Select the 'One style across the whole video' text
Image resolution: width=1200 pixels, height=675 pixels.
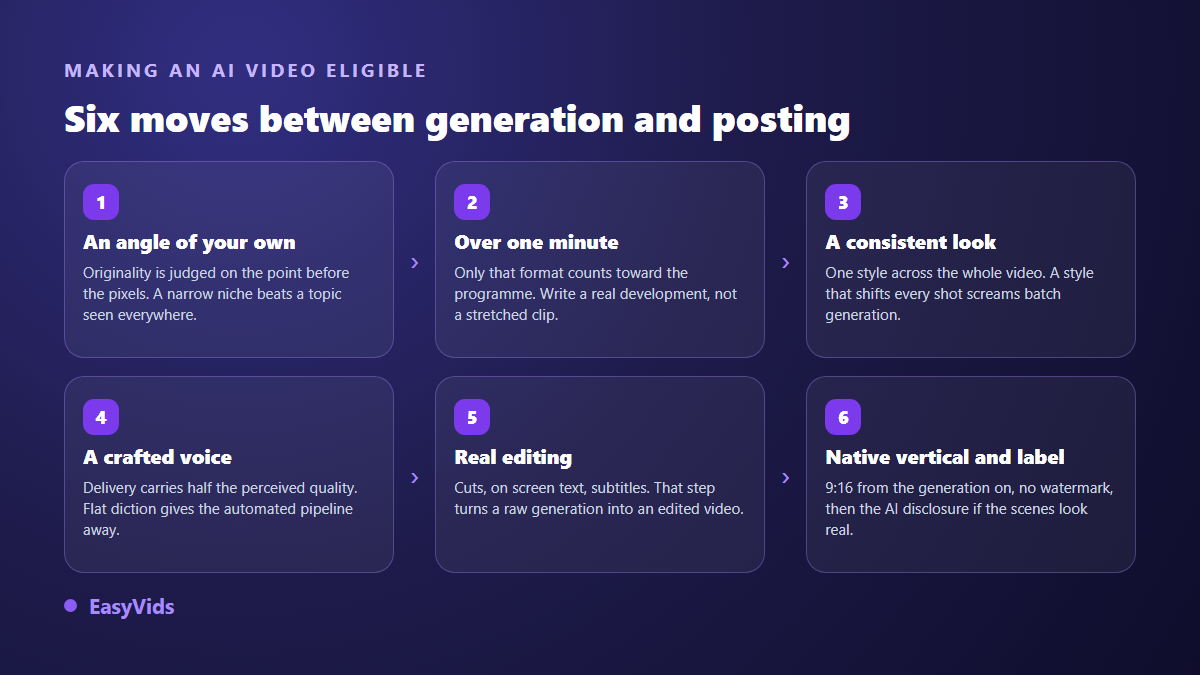[959, 294]
